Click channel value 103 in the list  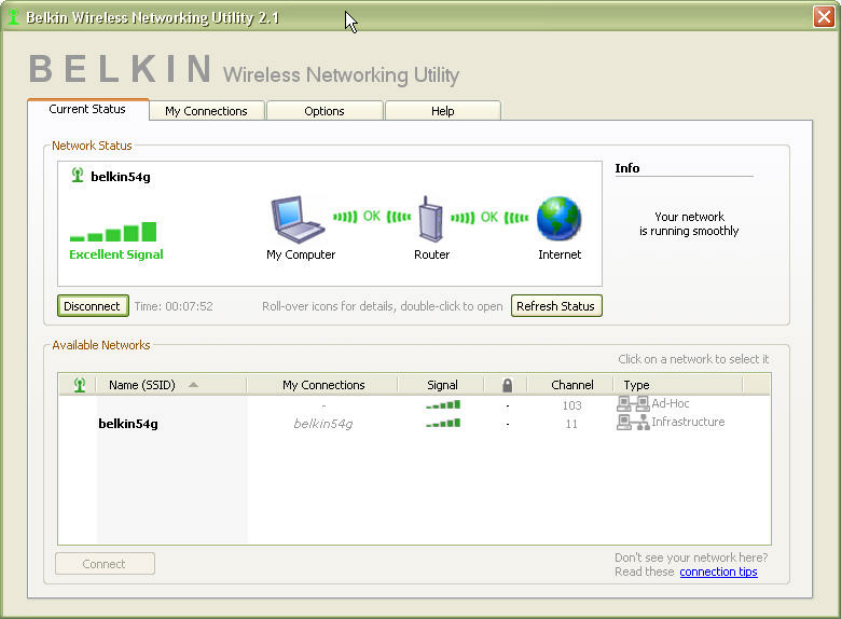[572, 406]
